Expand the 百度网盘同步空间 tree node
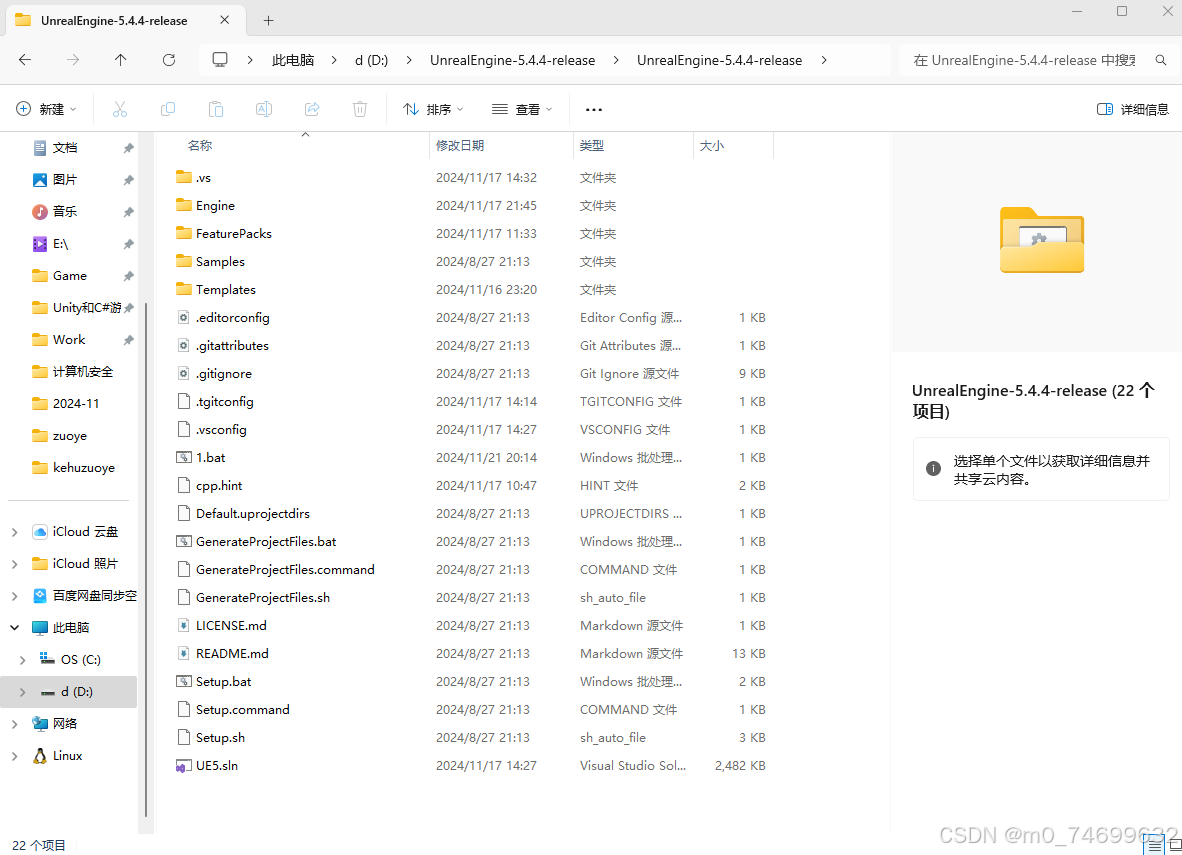Viewport: 1182px width, 855px height. click(14, 596)
